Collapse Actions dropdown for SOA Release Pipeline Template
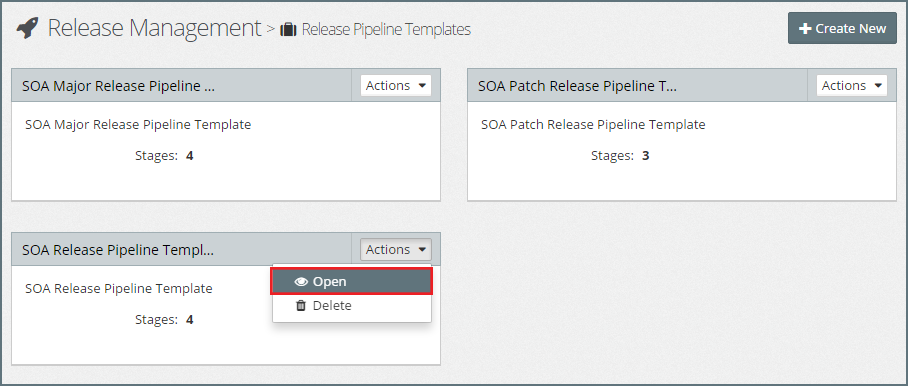 396,249
